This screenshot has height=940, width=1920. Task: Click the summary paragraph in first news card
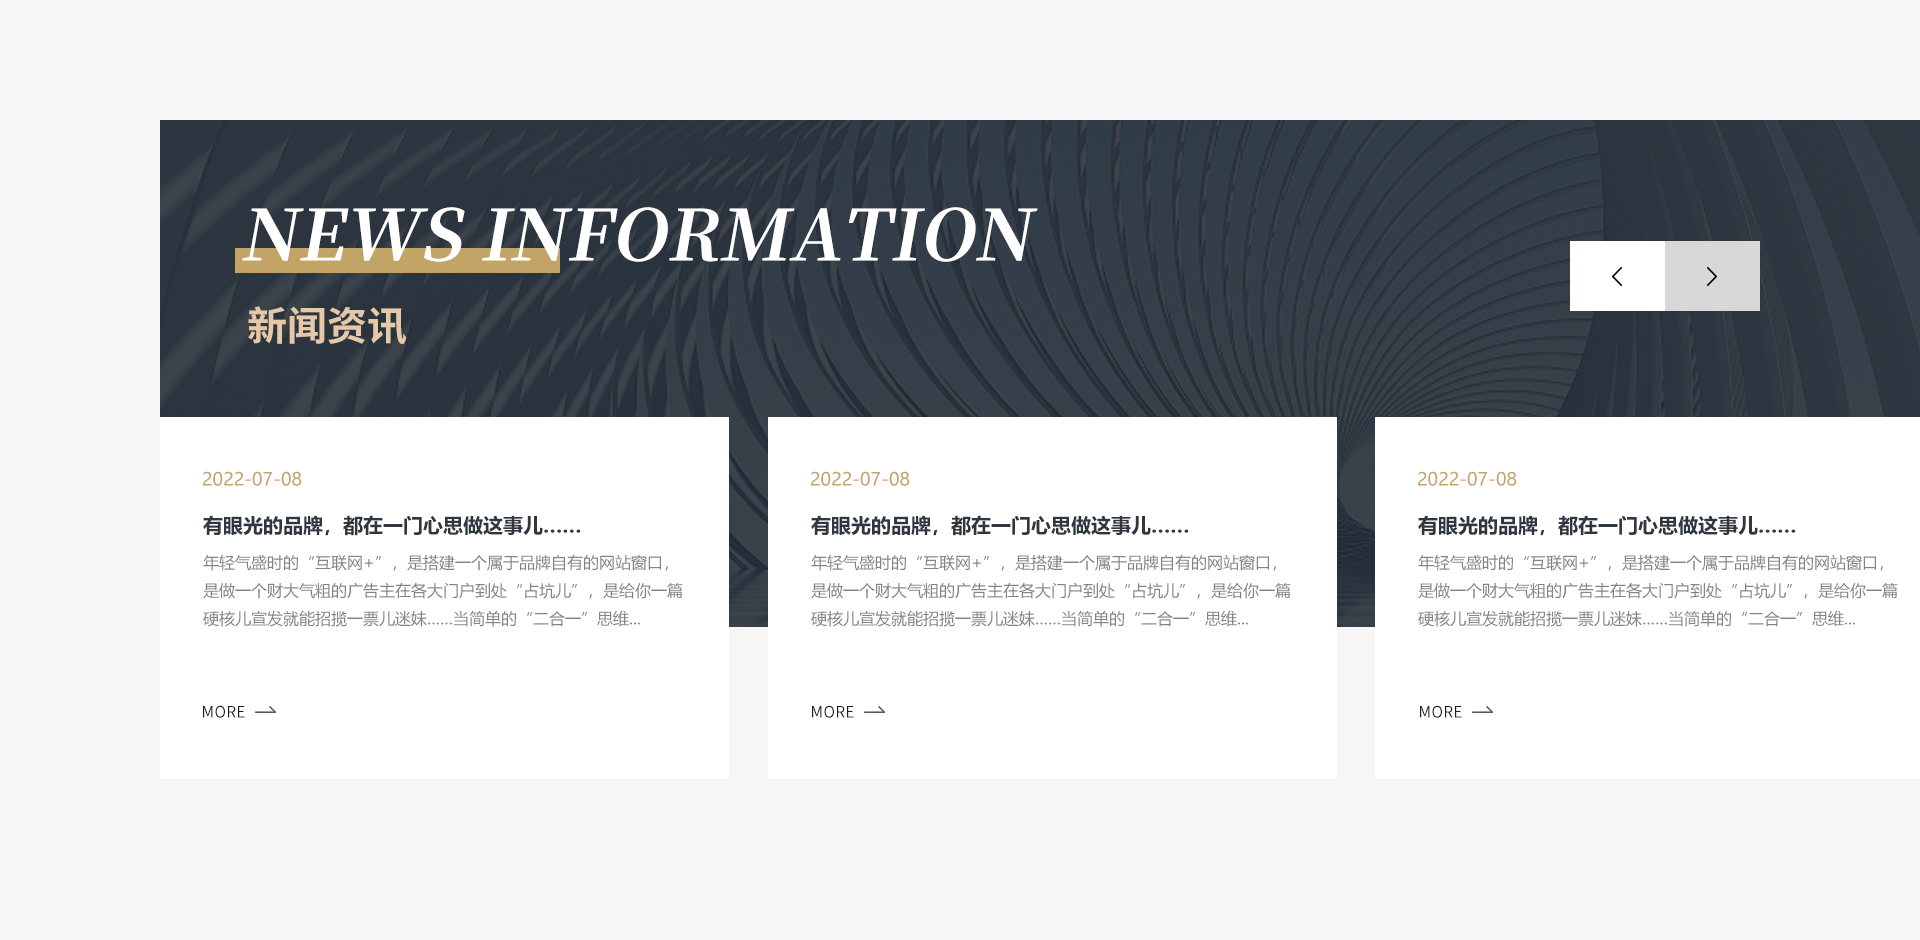(442, 591)
